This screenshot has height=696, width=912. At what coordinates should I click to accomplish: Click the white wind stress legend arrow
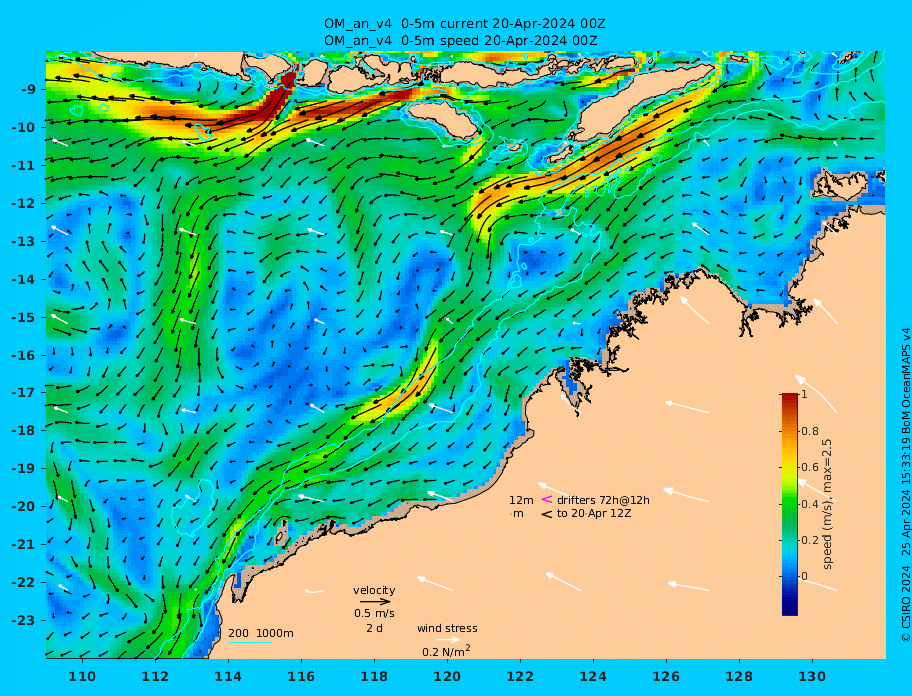pyautogui.click(x=448, y=640)
